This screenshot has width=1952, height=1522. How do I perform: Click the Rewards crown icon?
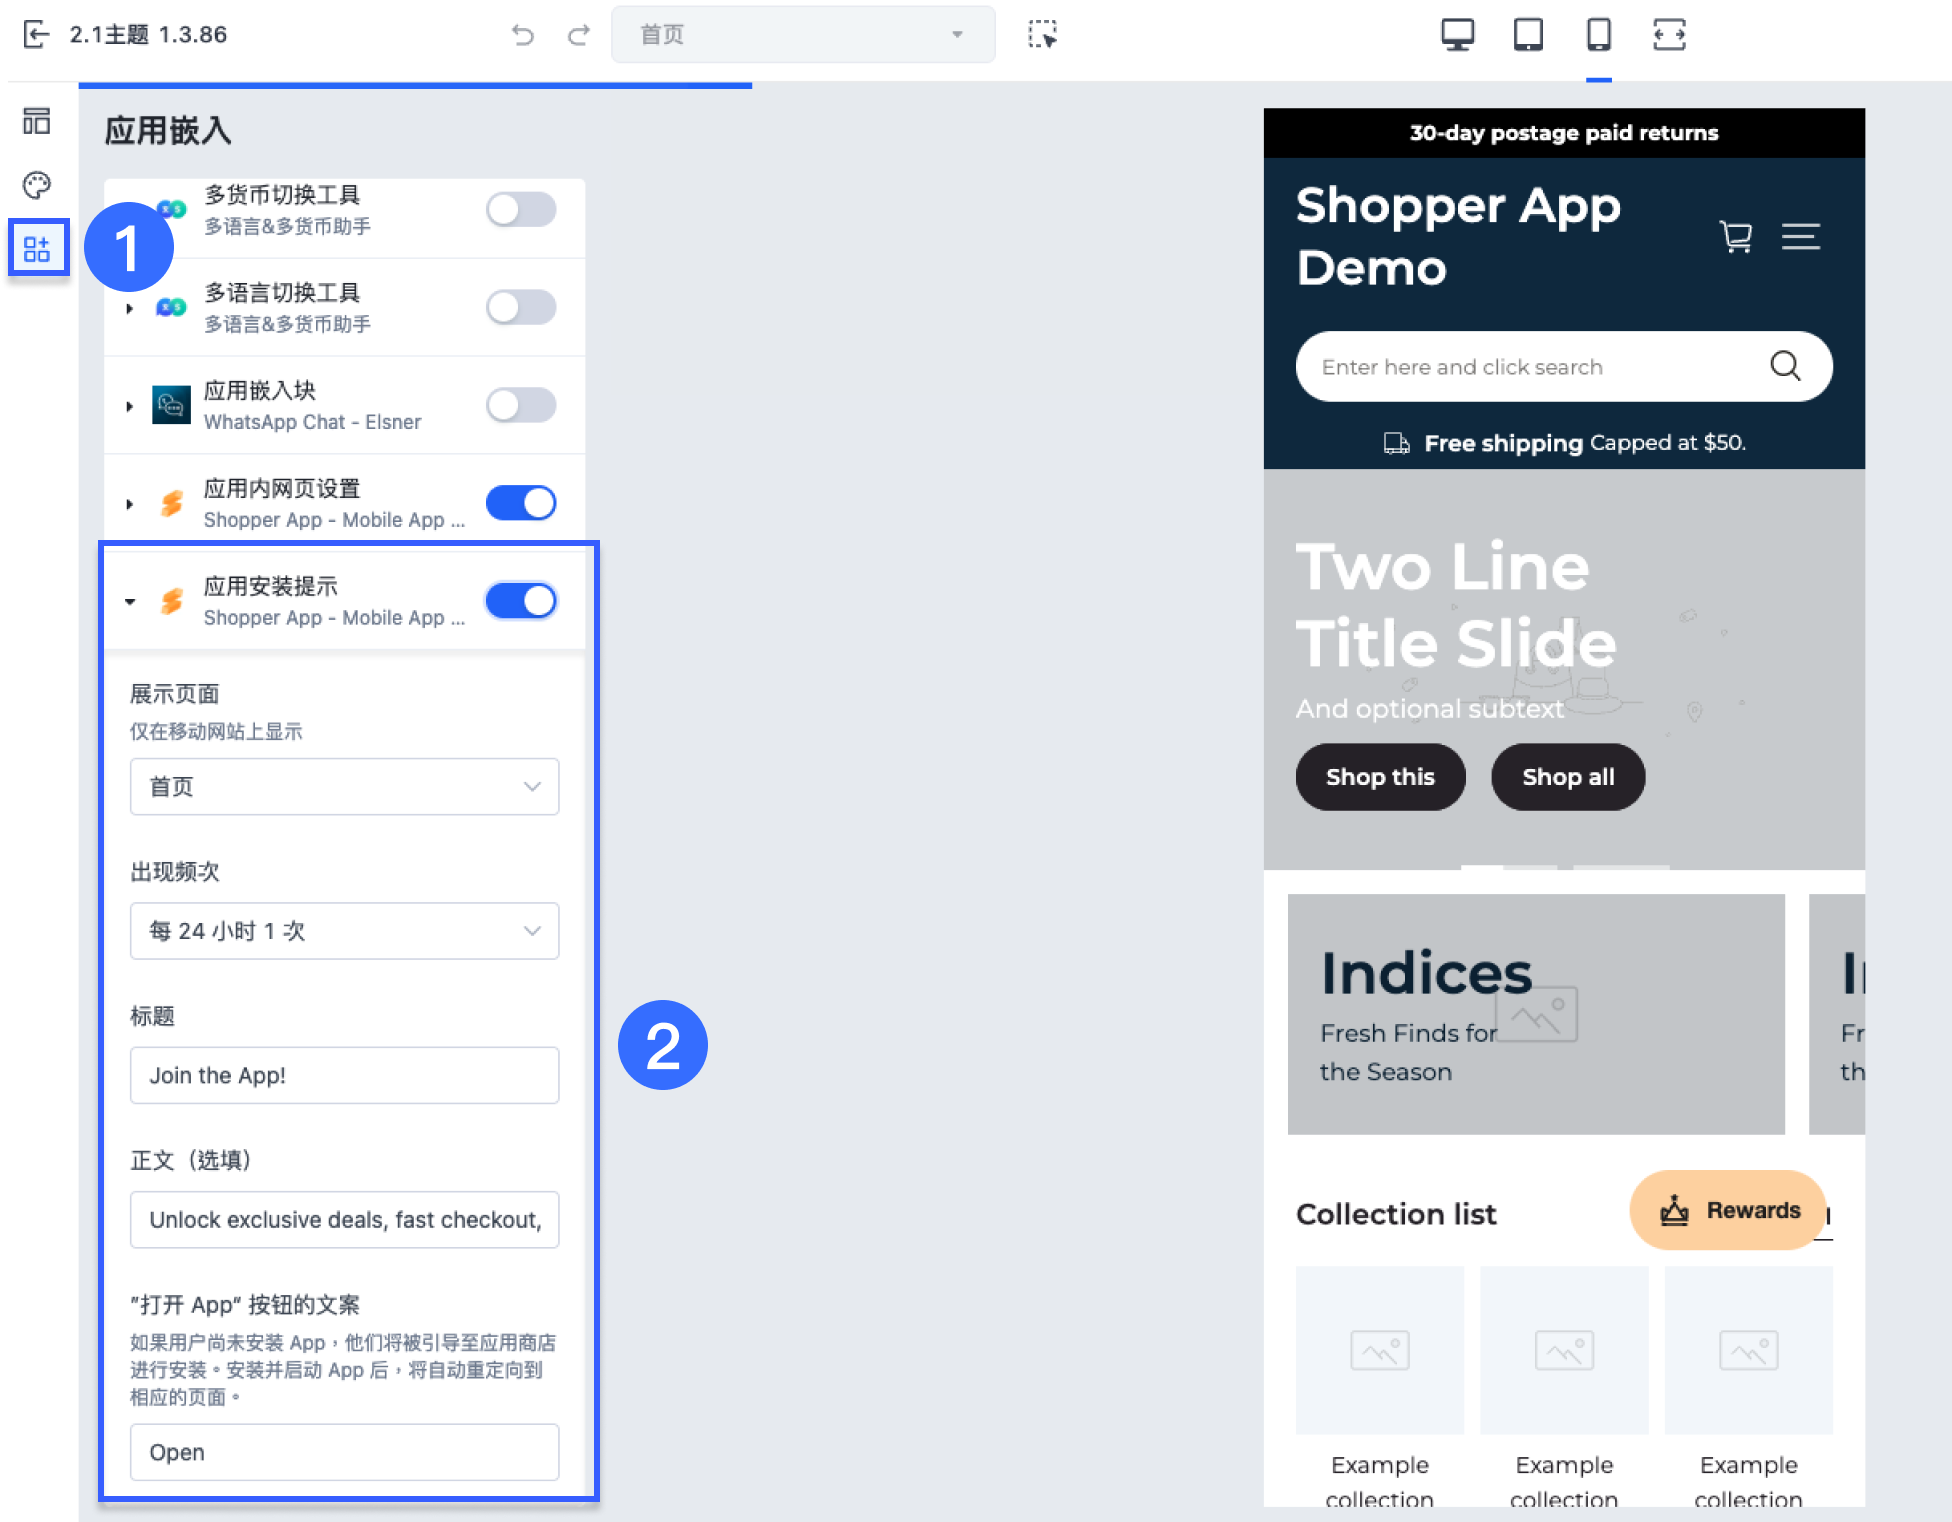1674,1210
